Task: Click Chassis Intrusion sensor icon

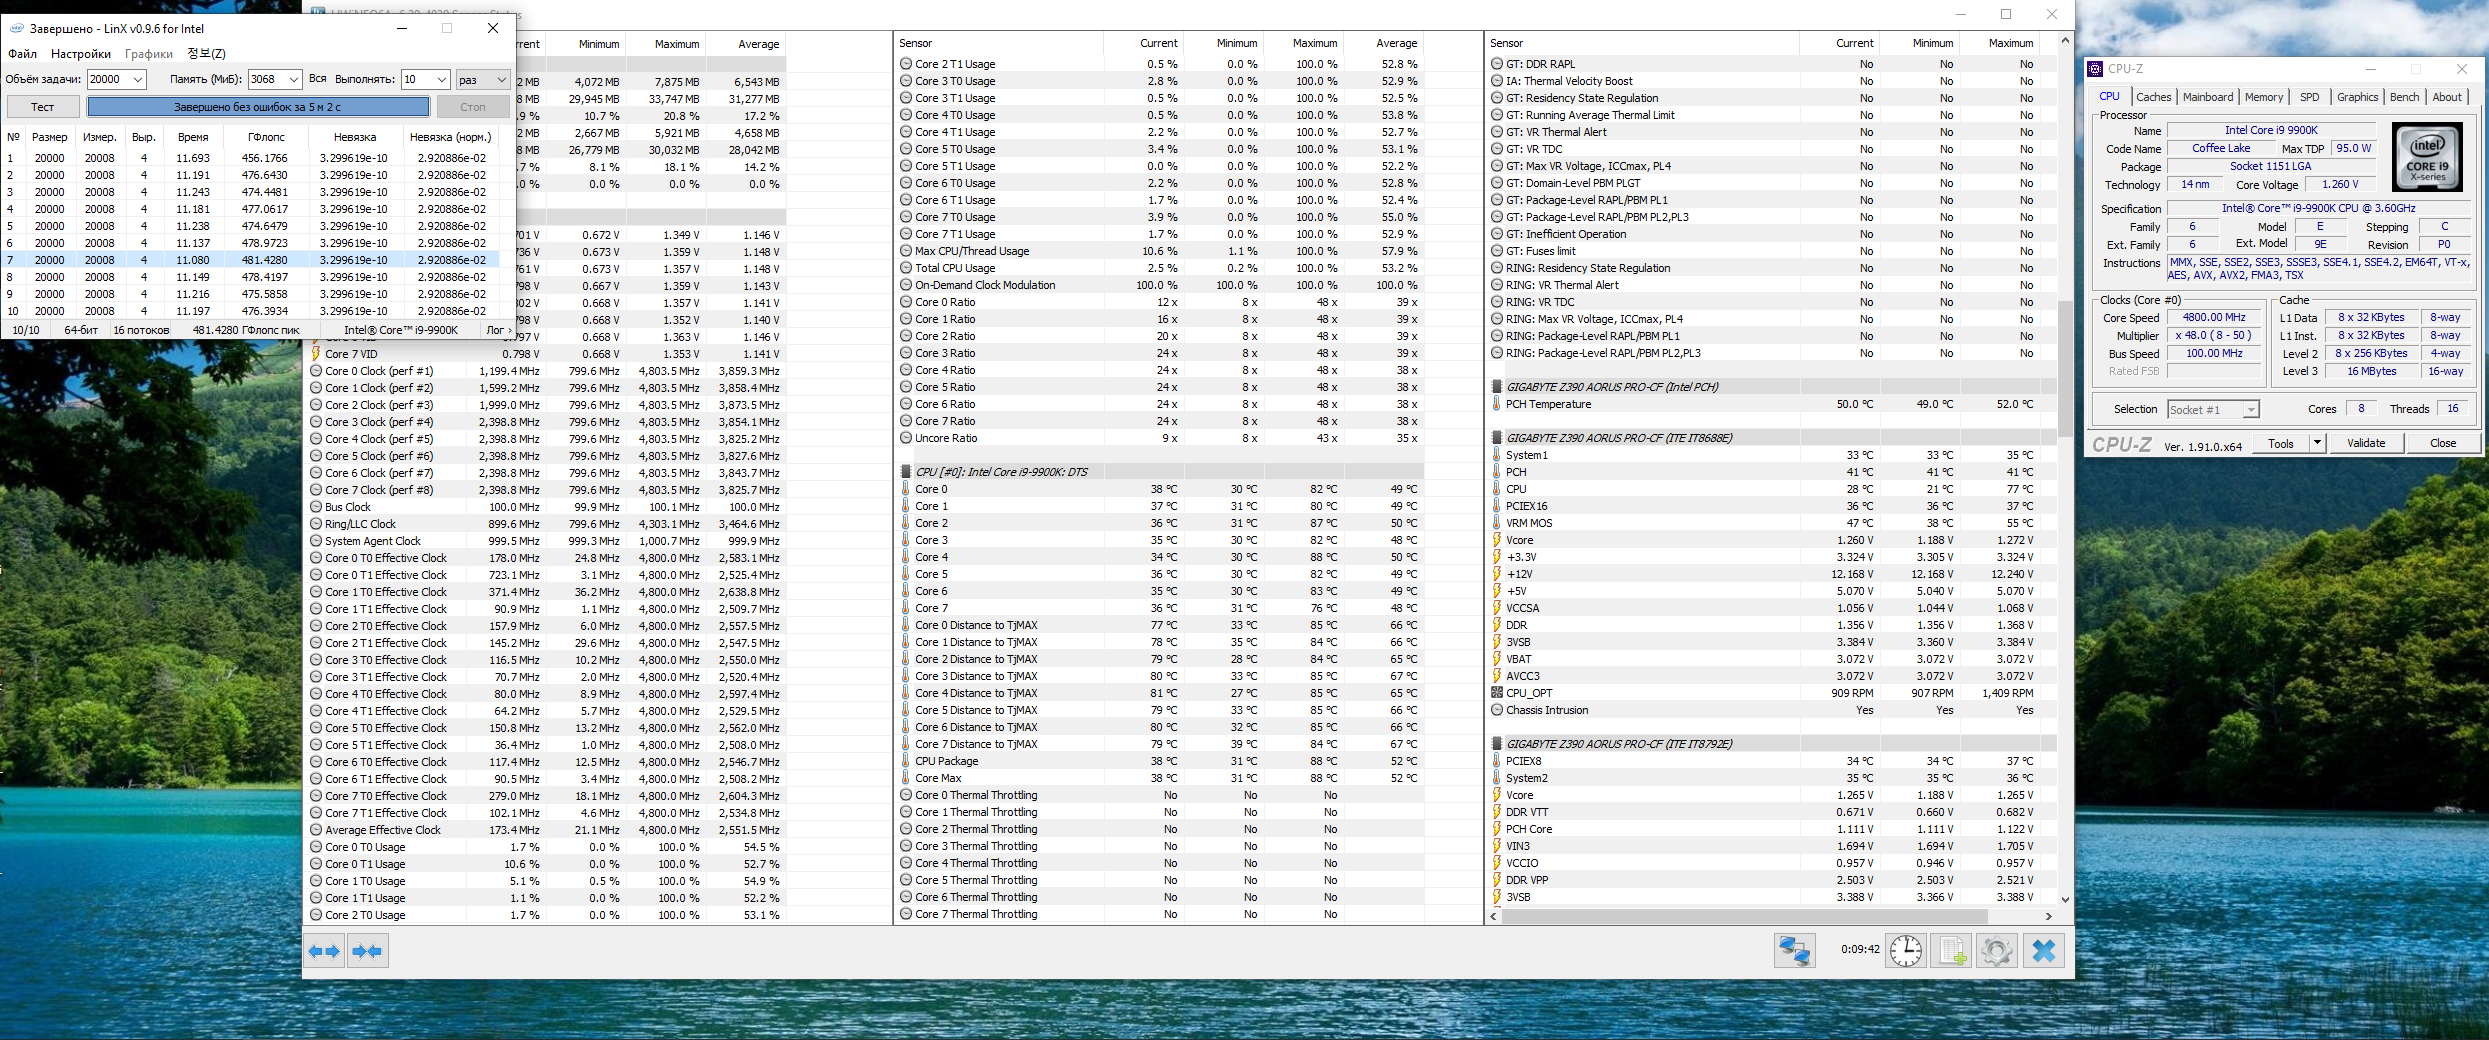Action: pyautogui.click(x=1497, y=710)
